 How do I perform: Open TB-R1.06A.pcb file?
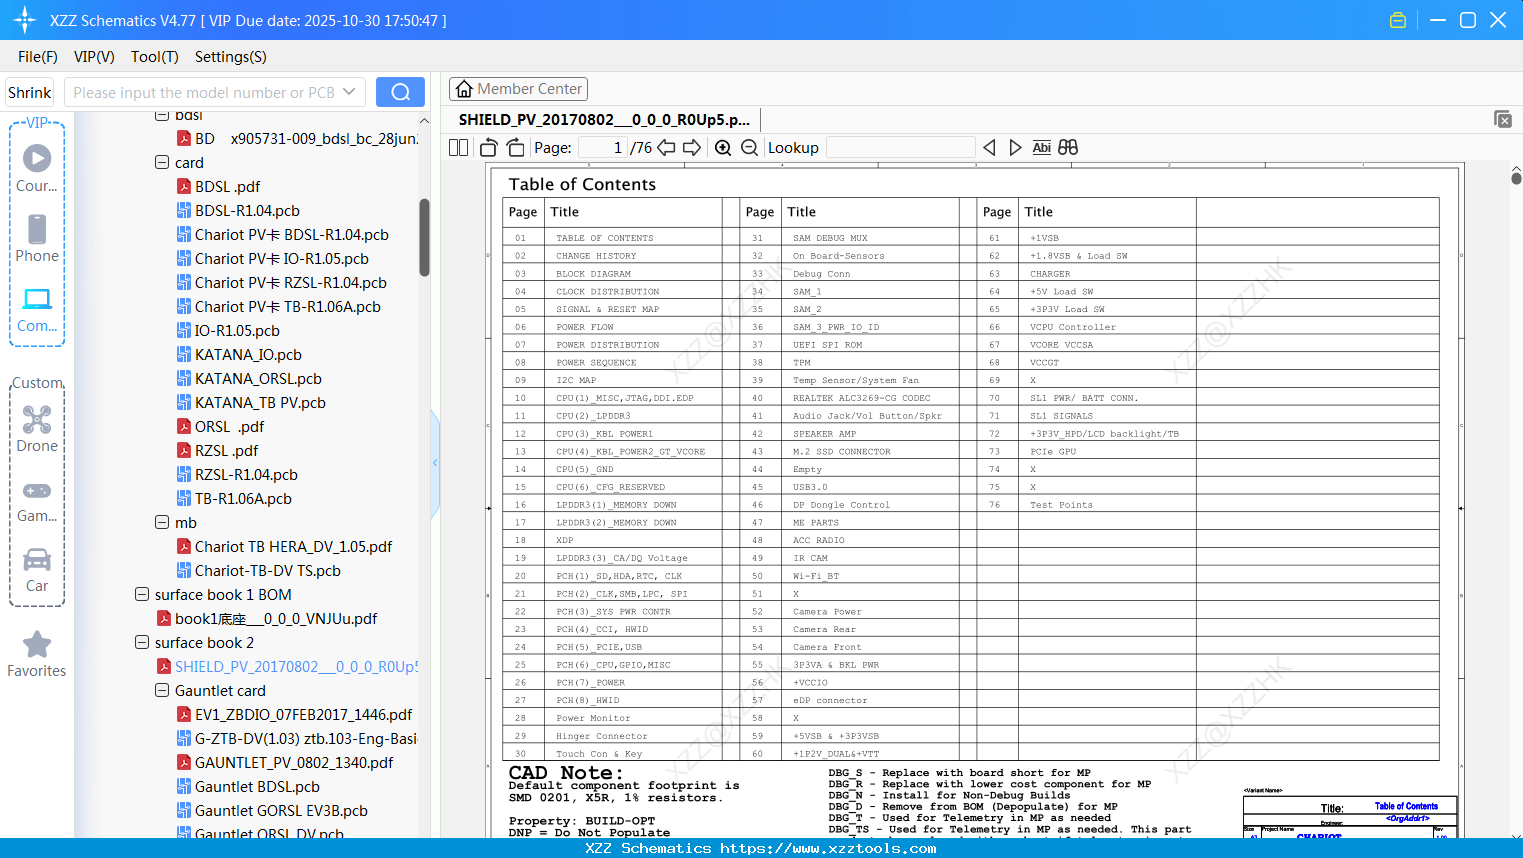click(234, 498)
